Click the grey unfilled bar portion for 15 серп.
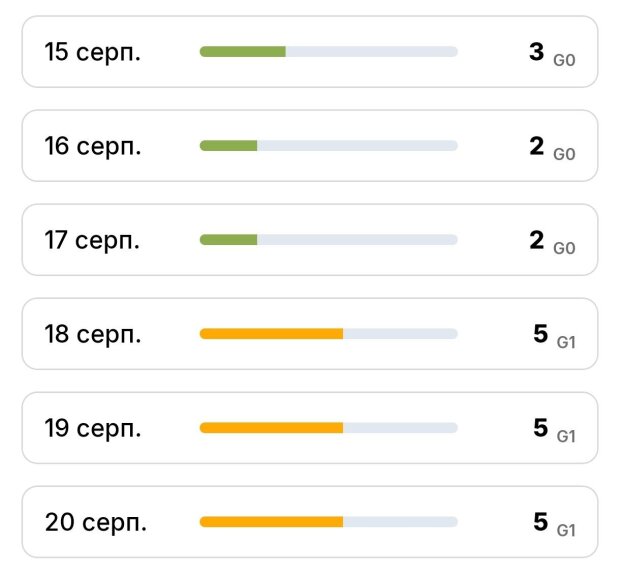 coord(372,52)
